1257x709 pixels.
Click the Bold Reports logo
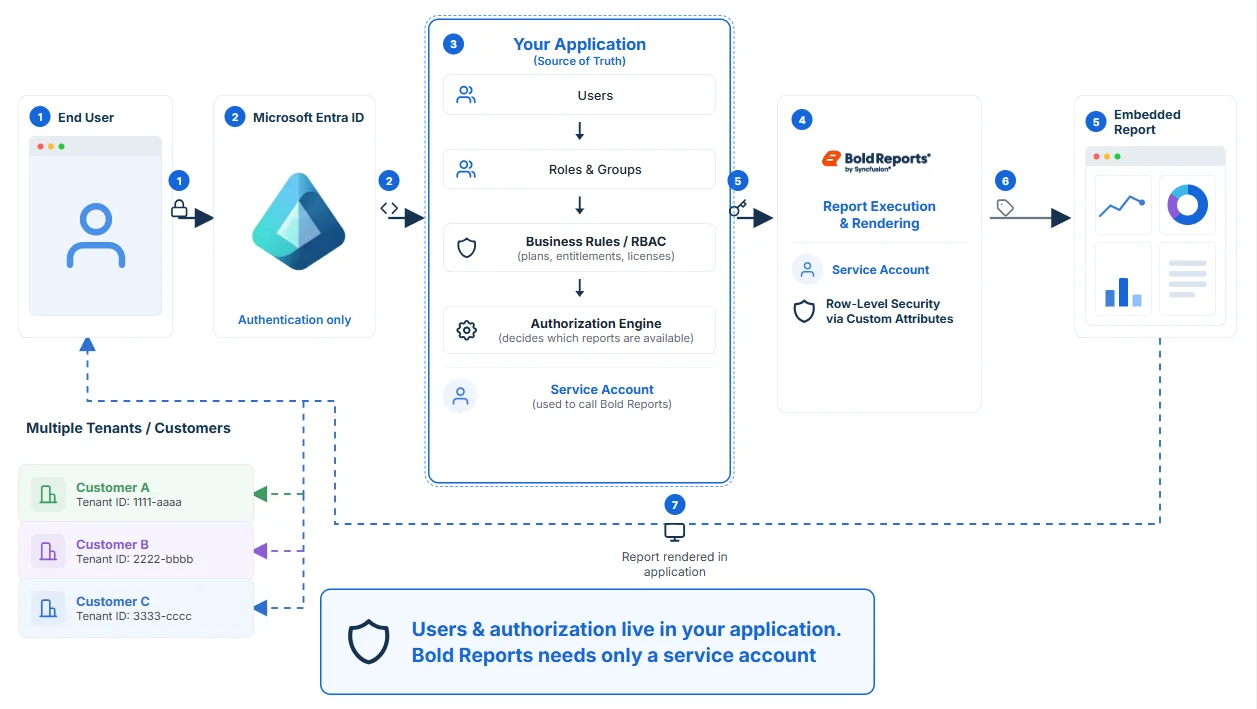[x=876, y=160]
